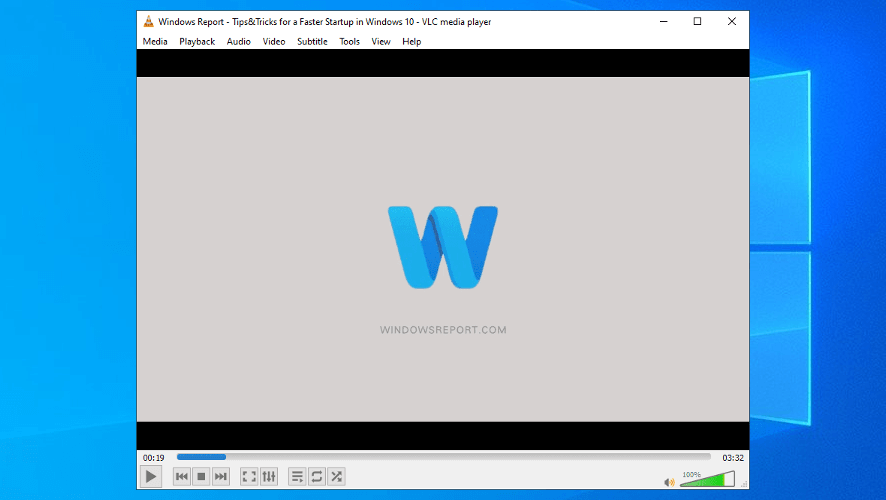
Task: Skip to next media track
Action: click(x=221, y=476)
